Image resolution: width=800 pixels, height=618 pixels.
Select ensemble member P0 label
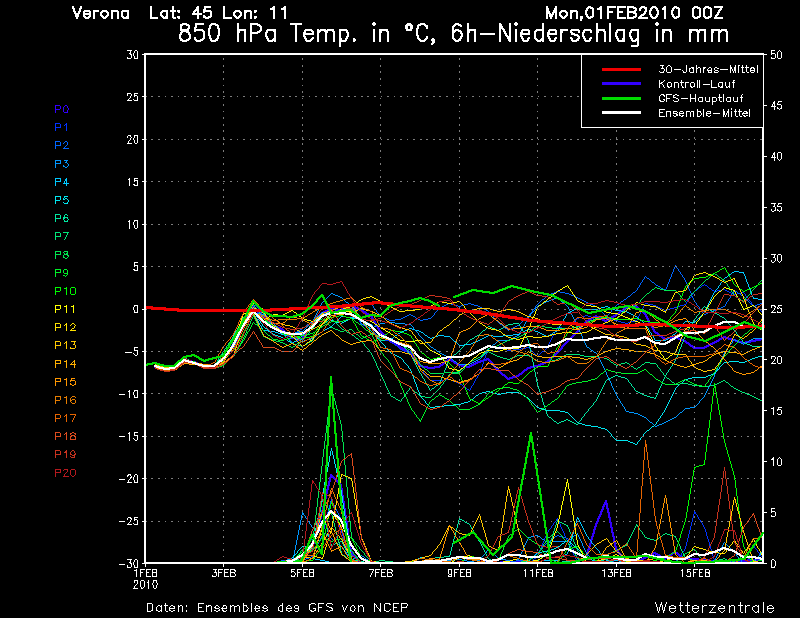coord(62,109)
